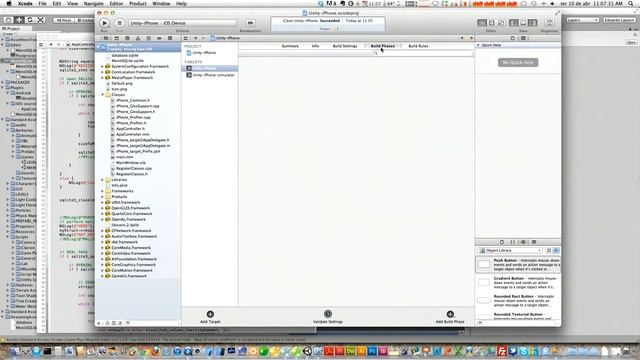Viewport: 640px width, 360px height.
Task: Switch library to icon grid view
Action: coord(549,250)
